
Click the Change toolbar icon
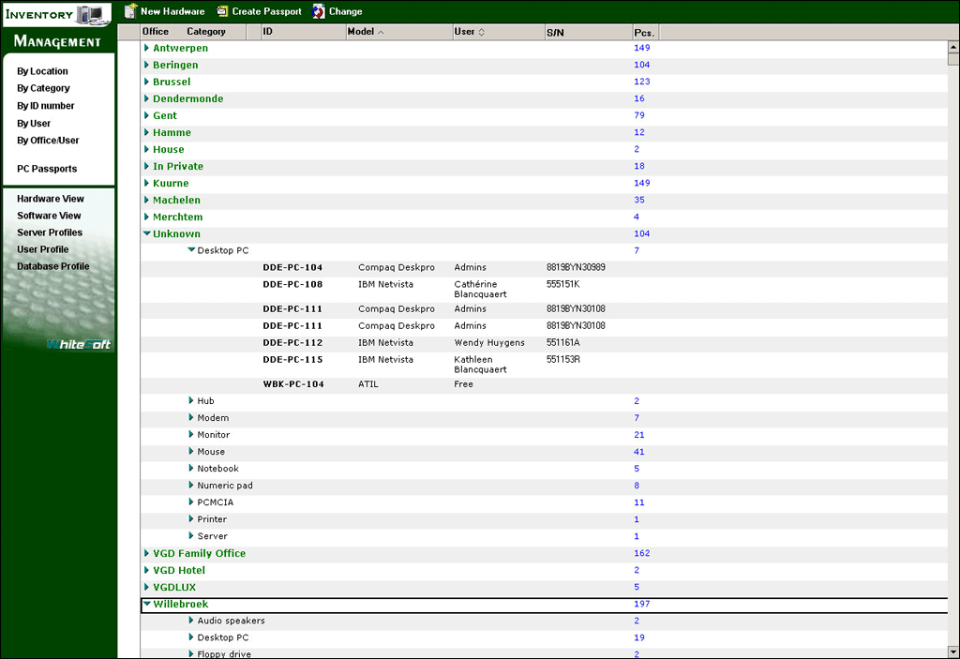(318, 11)
